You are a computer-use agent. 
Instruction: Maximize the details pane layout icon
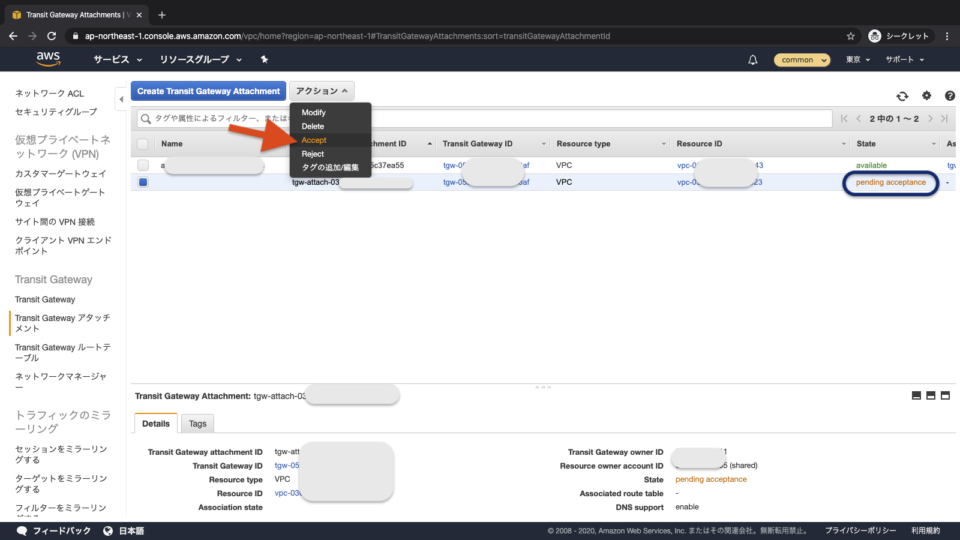(x=945, y=396)
